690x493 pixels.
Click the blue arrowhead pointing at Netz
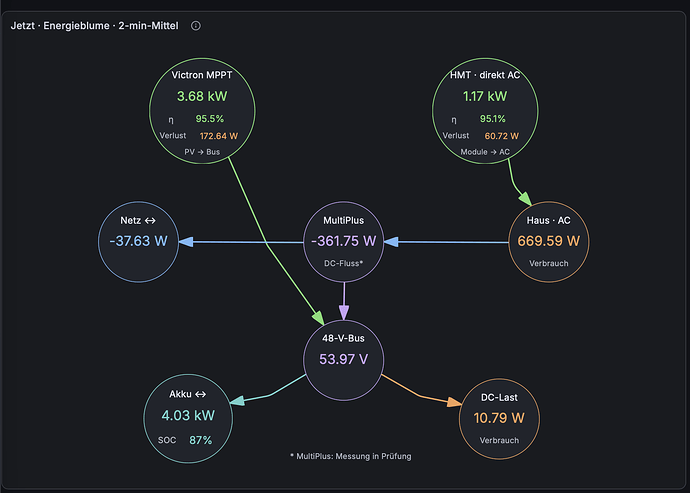coord(186,242)
